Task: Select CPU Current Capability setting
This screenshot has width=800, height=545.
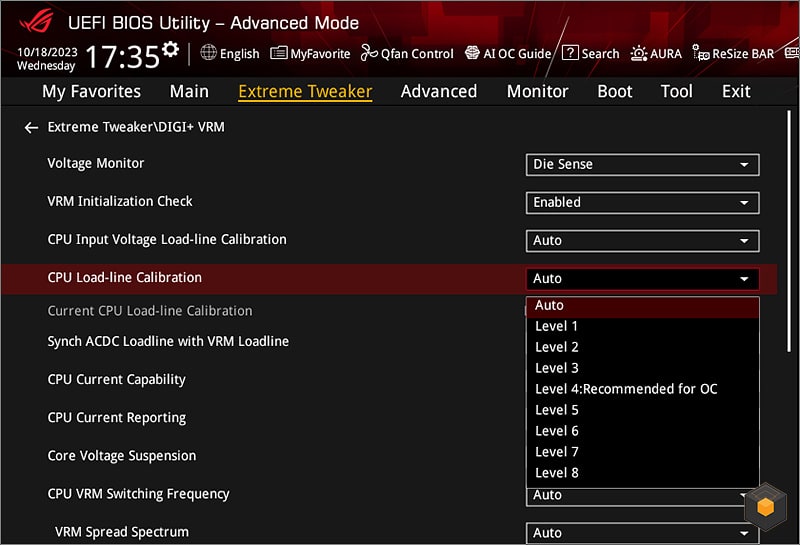Action: [x=116, y=380]
